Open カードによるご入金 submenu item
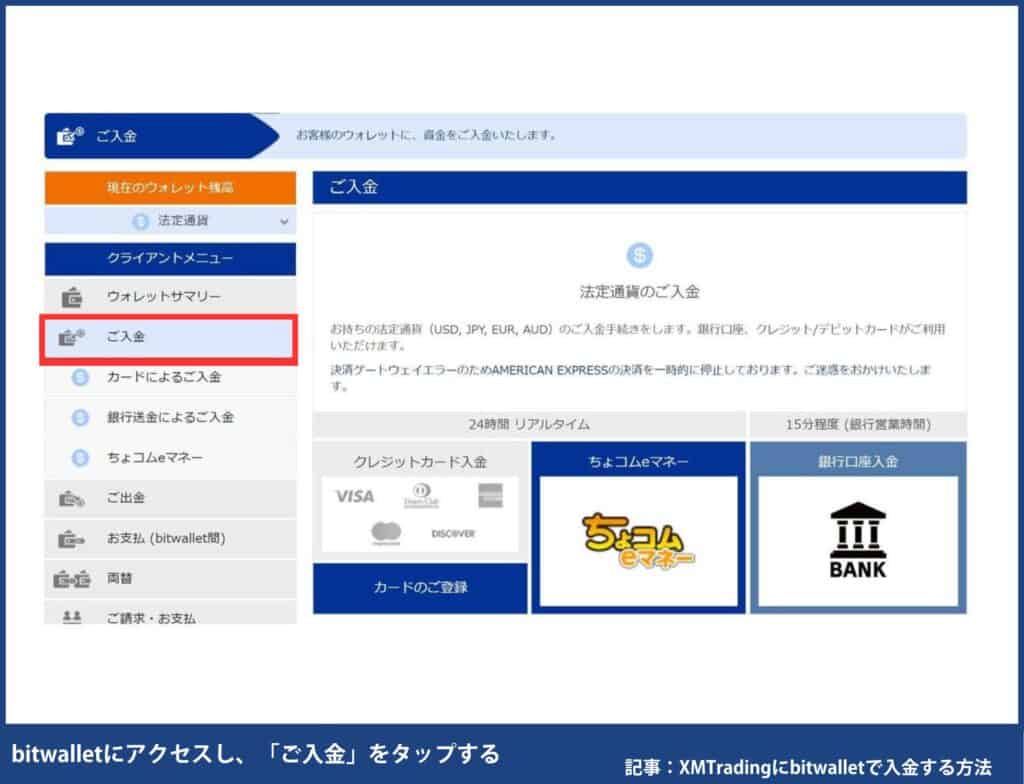Image resolution: width=1024 pixels, height=784 pixels. [170, 377]
